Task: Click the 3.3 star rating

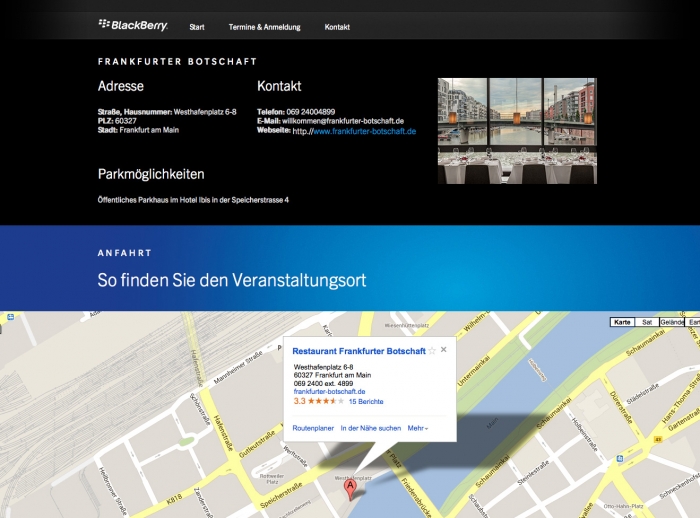Action: [319, 401]
